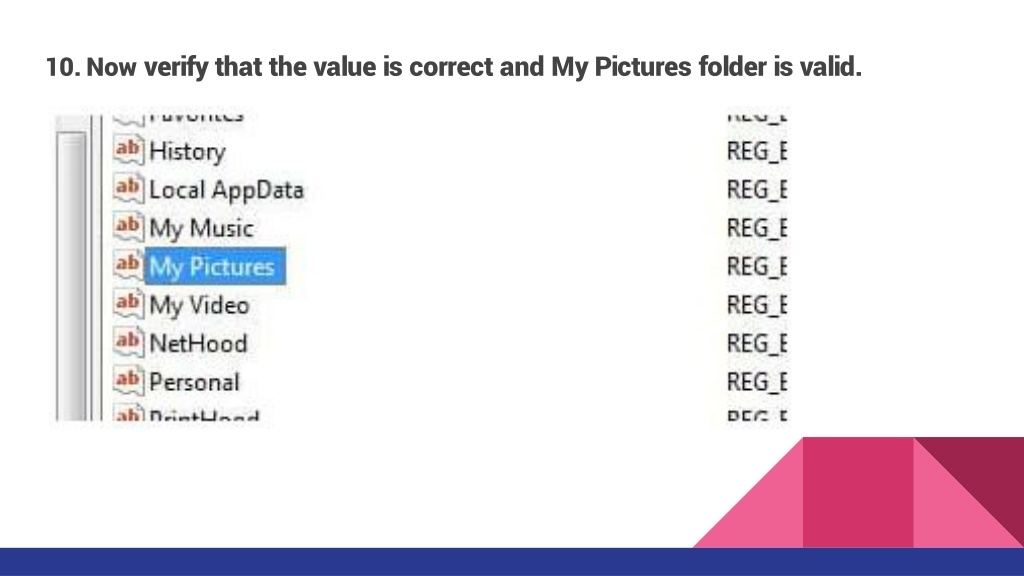The image size is (1024, 576).
Task: Click the REG type cell for My Pictures
Action: (757, 266)
